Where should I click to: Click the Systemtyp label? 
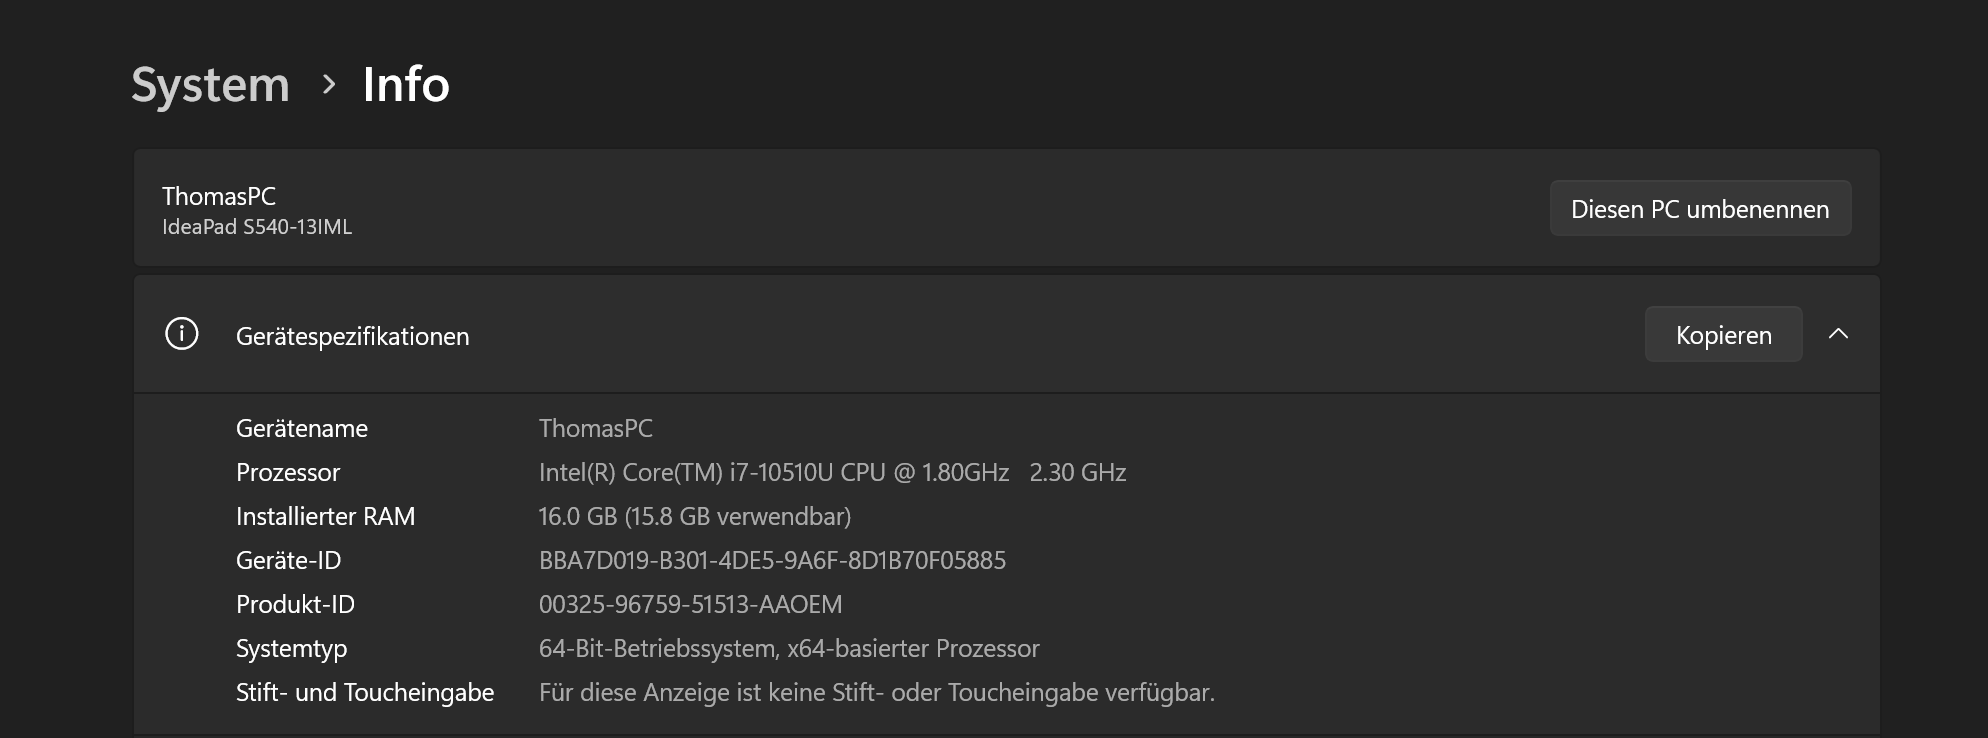291,648
